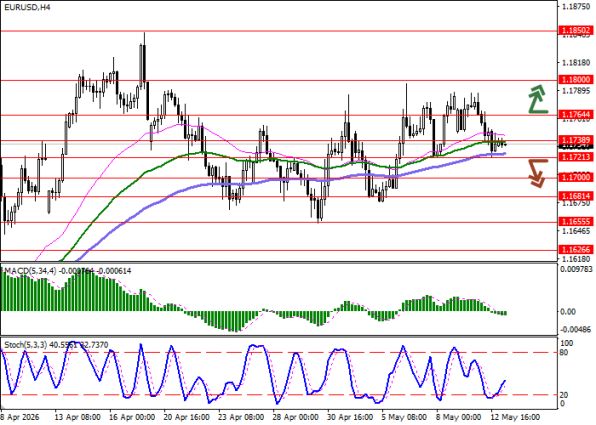Viewport: 596px width, 425px height.
Task: Select the 1.17389 red price label
Action: pyautogui.click(x=576, y=140)
